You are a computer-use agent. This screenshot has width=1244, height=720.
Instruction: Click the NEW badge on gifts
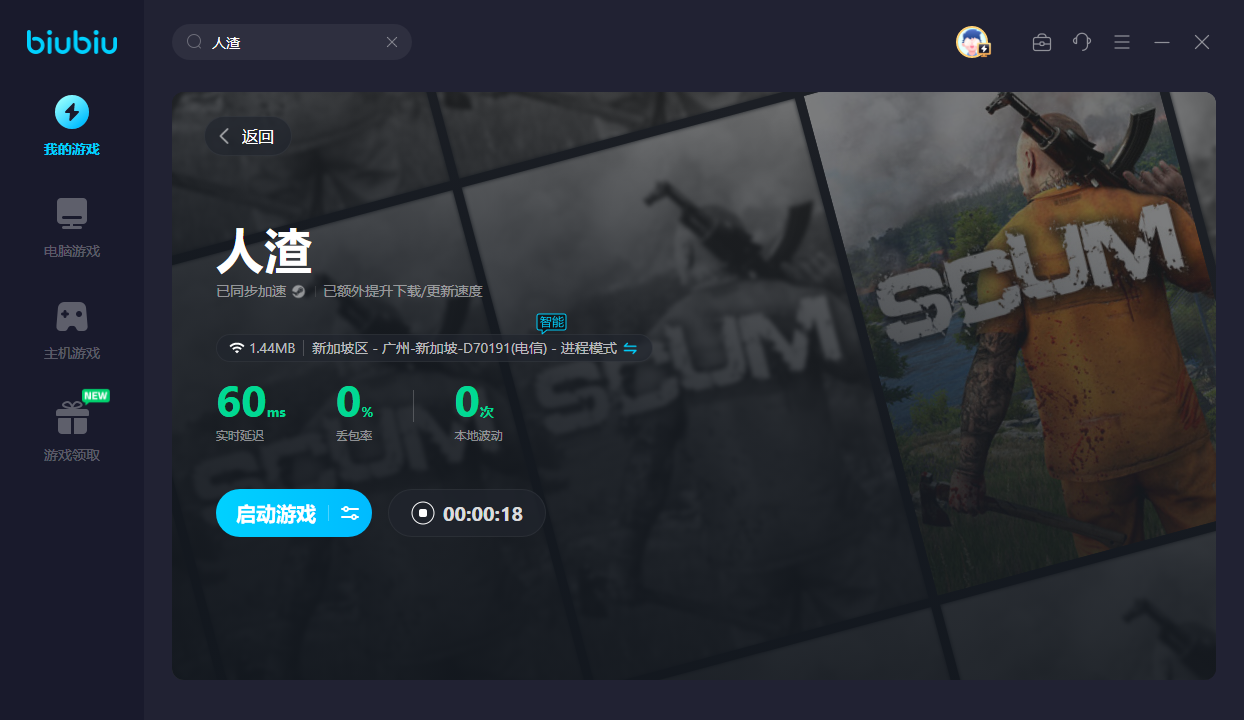click(96, 396)
